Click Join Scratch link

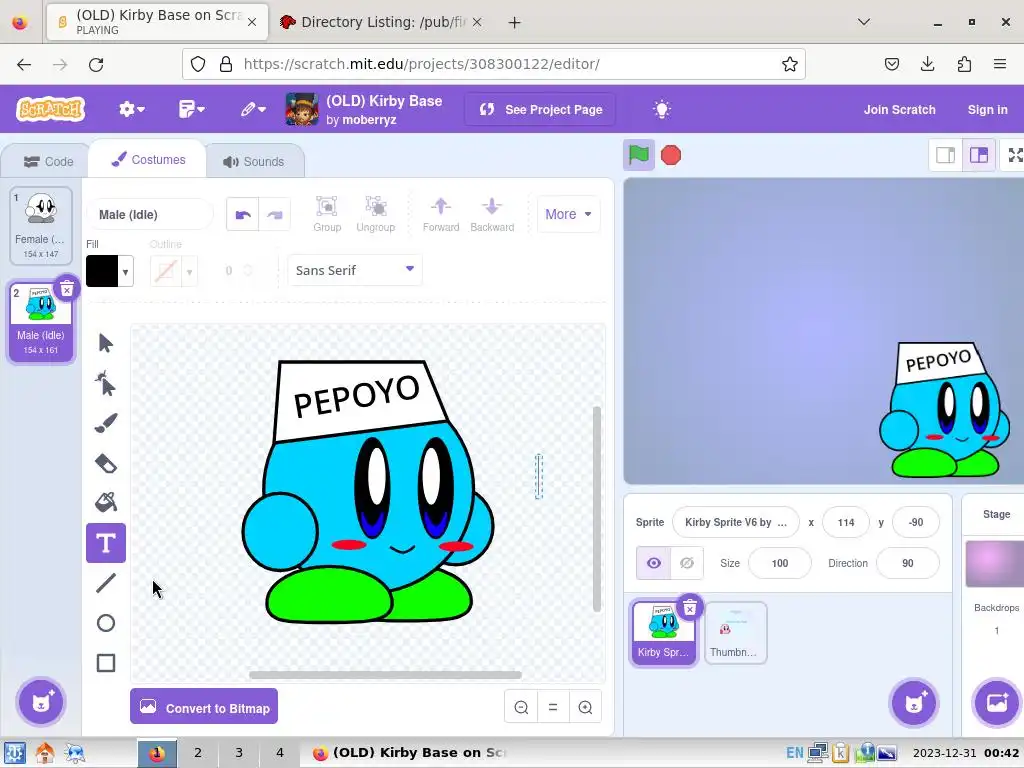899,109
